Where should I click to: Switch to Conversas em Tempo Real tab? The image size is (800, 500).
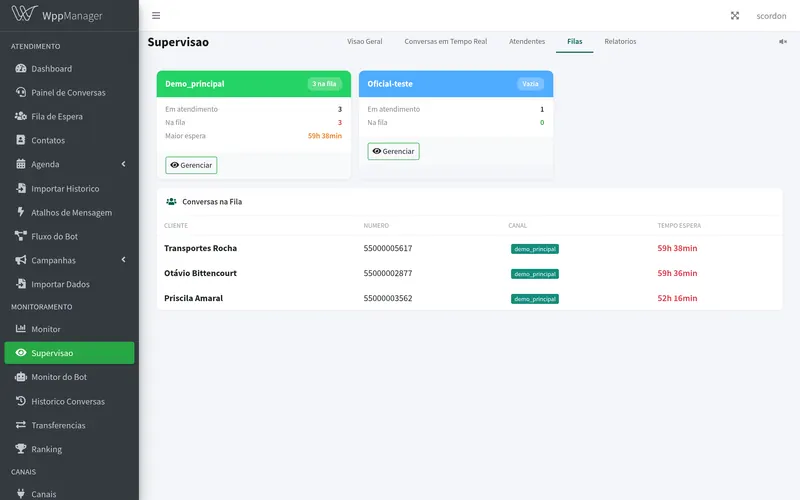click(445, 41)
